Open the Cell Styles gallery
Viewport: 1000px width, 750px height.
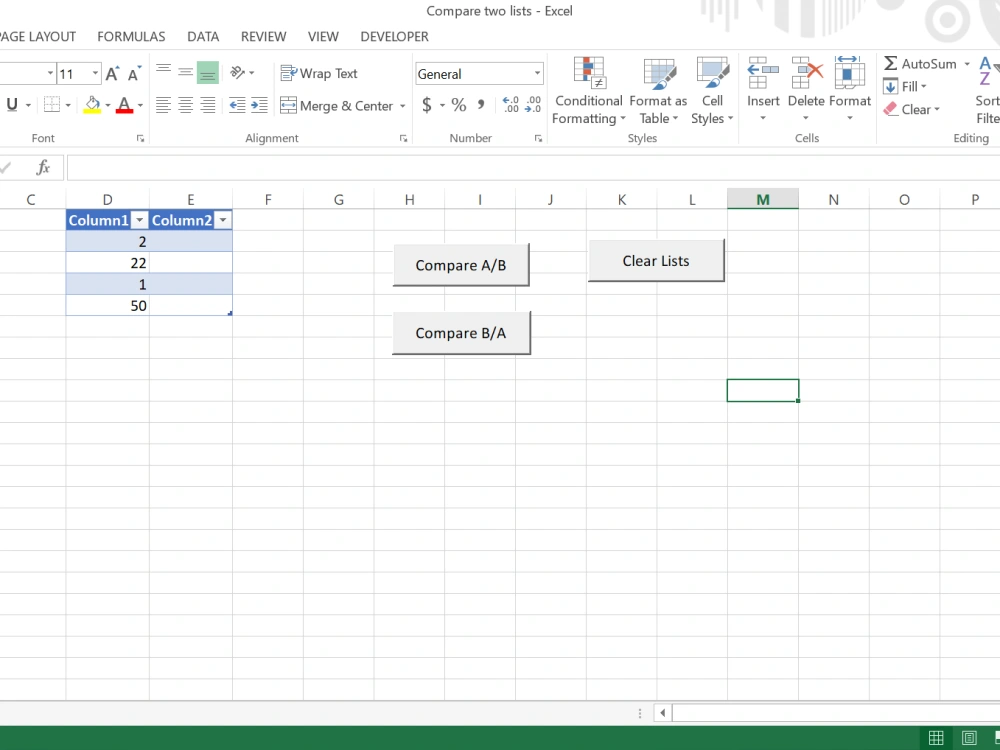coord(712,90)
